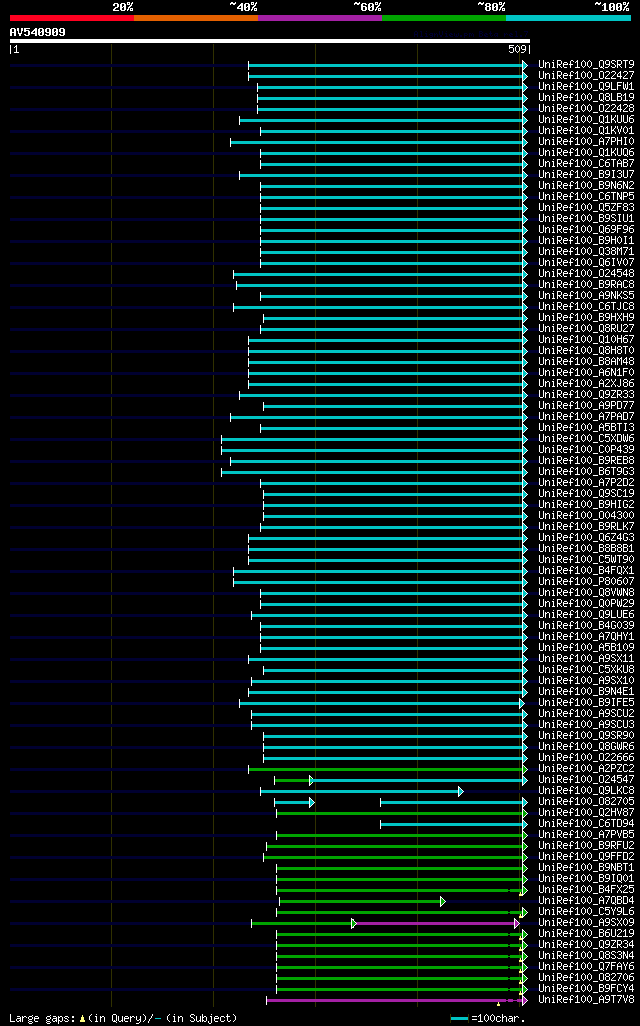Image resolution: width=640 pixels, height=1026 pixels.
Task: Select label UniRef100_B6T9G3
Action: [586, 472]
